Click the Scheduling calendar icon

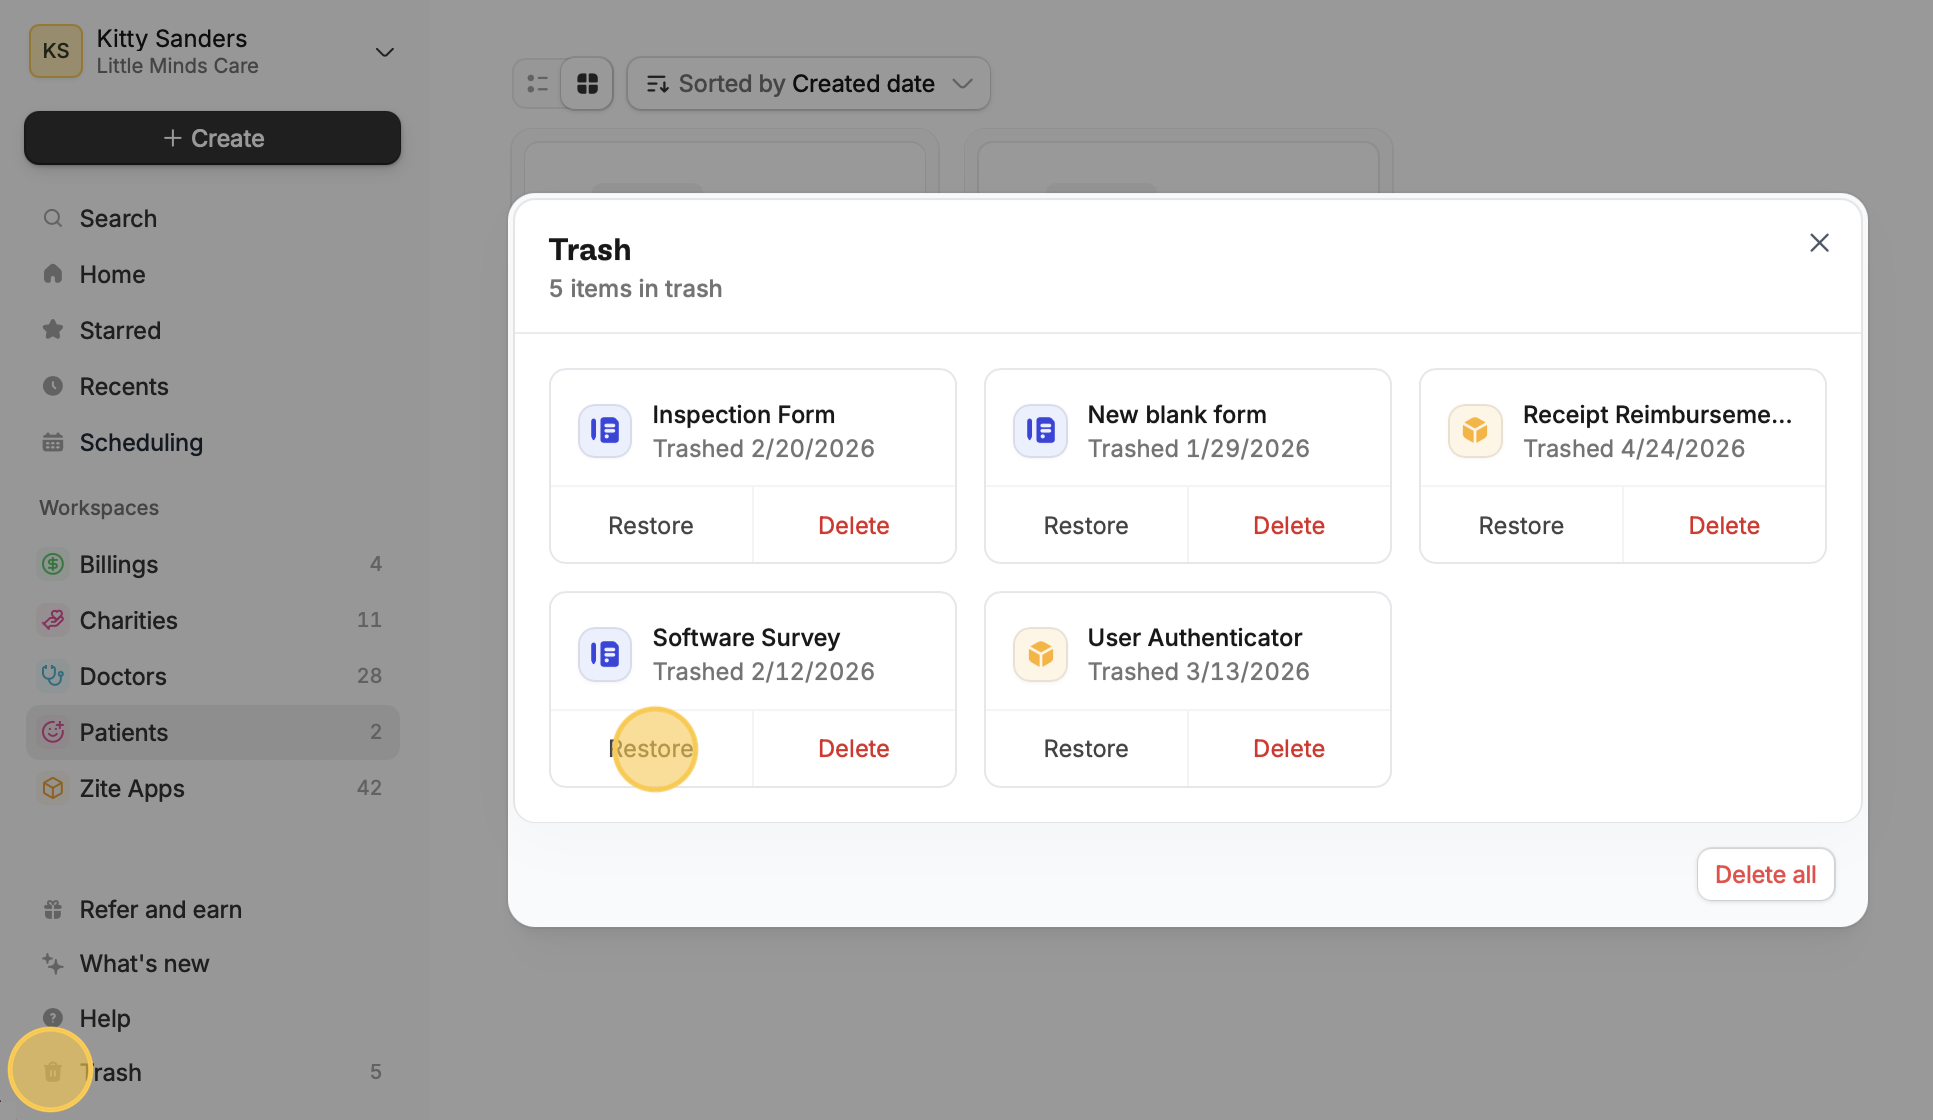[53, 442]
